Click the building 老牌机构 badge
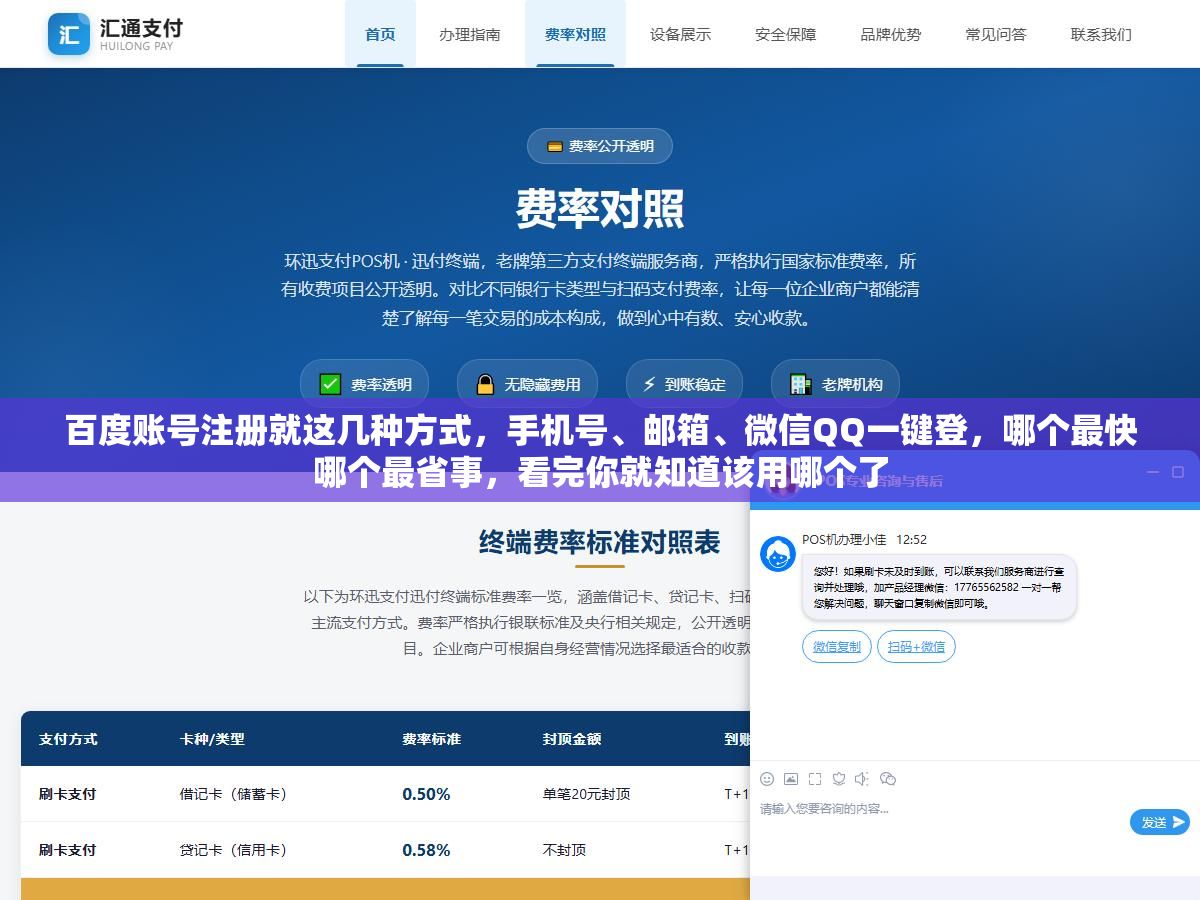The width and height of the screenshot is (1200, 900). tap(835, 384)
